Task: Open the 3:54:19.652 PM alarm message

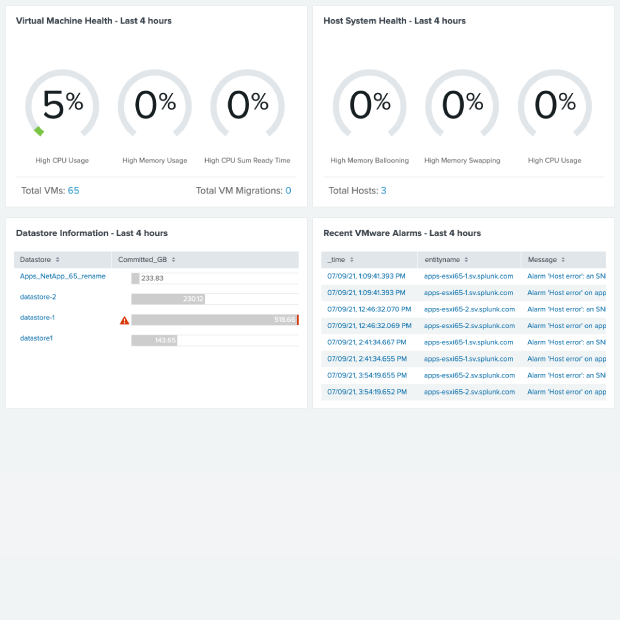Action: click(566, 392)
